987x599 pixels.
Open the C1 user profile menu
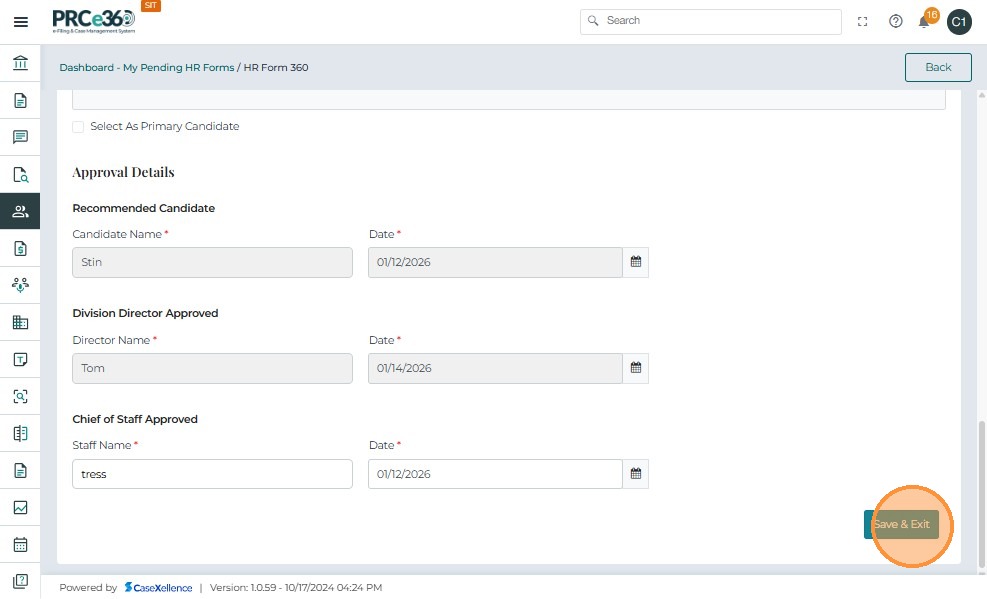(x=959, y=22)
